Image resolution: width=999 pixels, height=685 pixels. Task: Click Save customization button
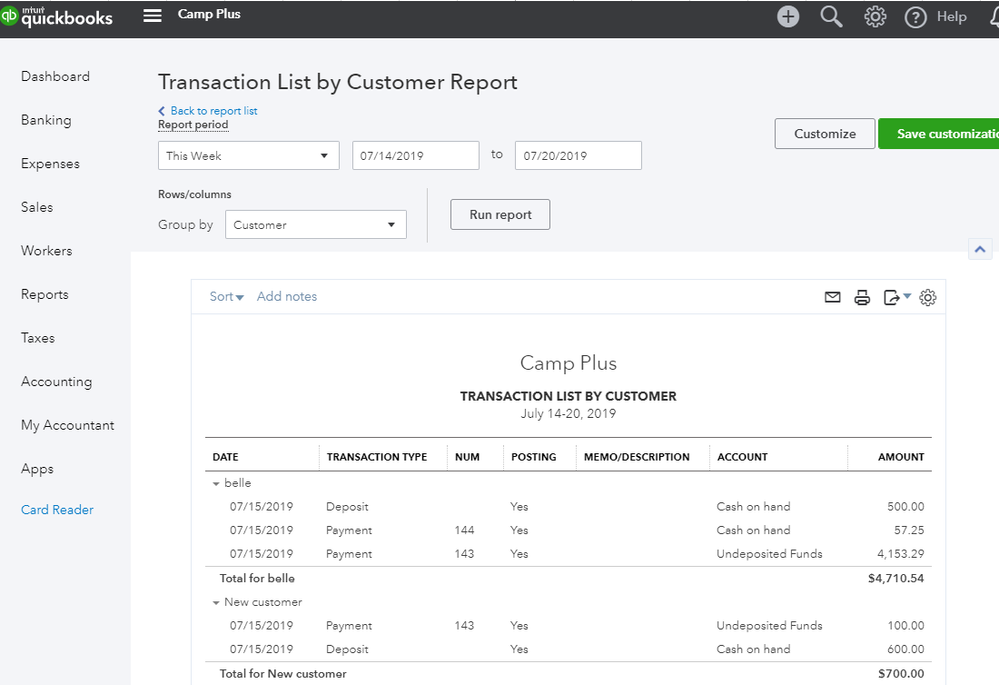click(x=938, y=134)
